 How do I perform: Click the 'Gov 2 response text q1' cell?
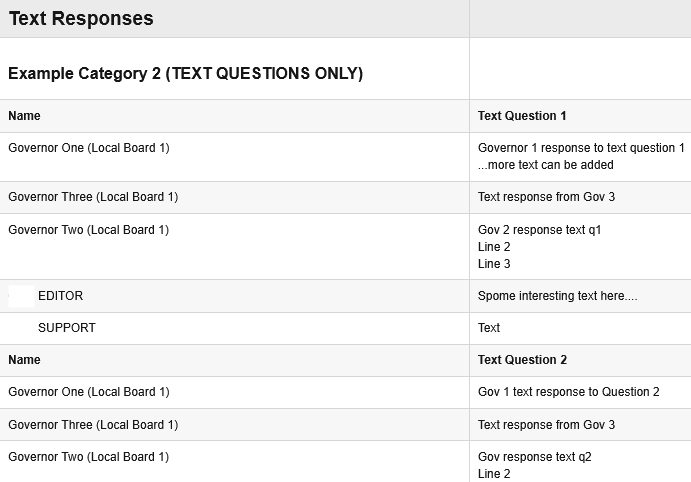(539, 230)
